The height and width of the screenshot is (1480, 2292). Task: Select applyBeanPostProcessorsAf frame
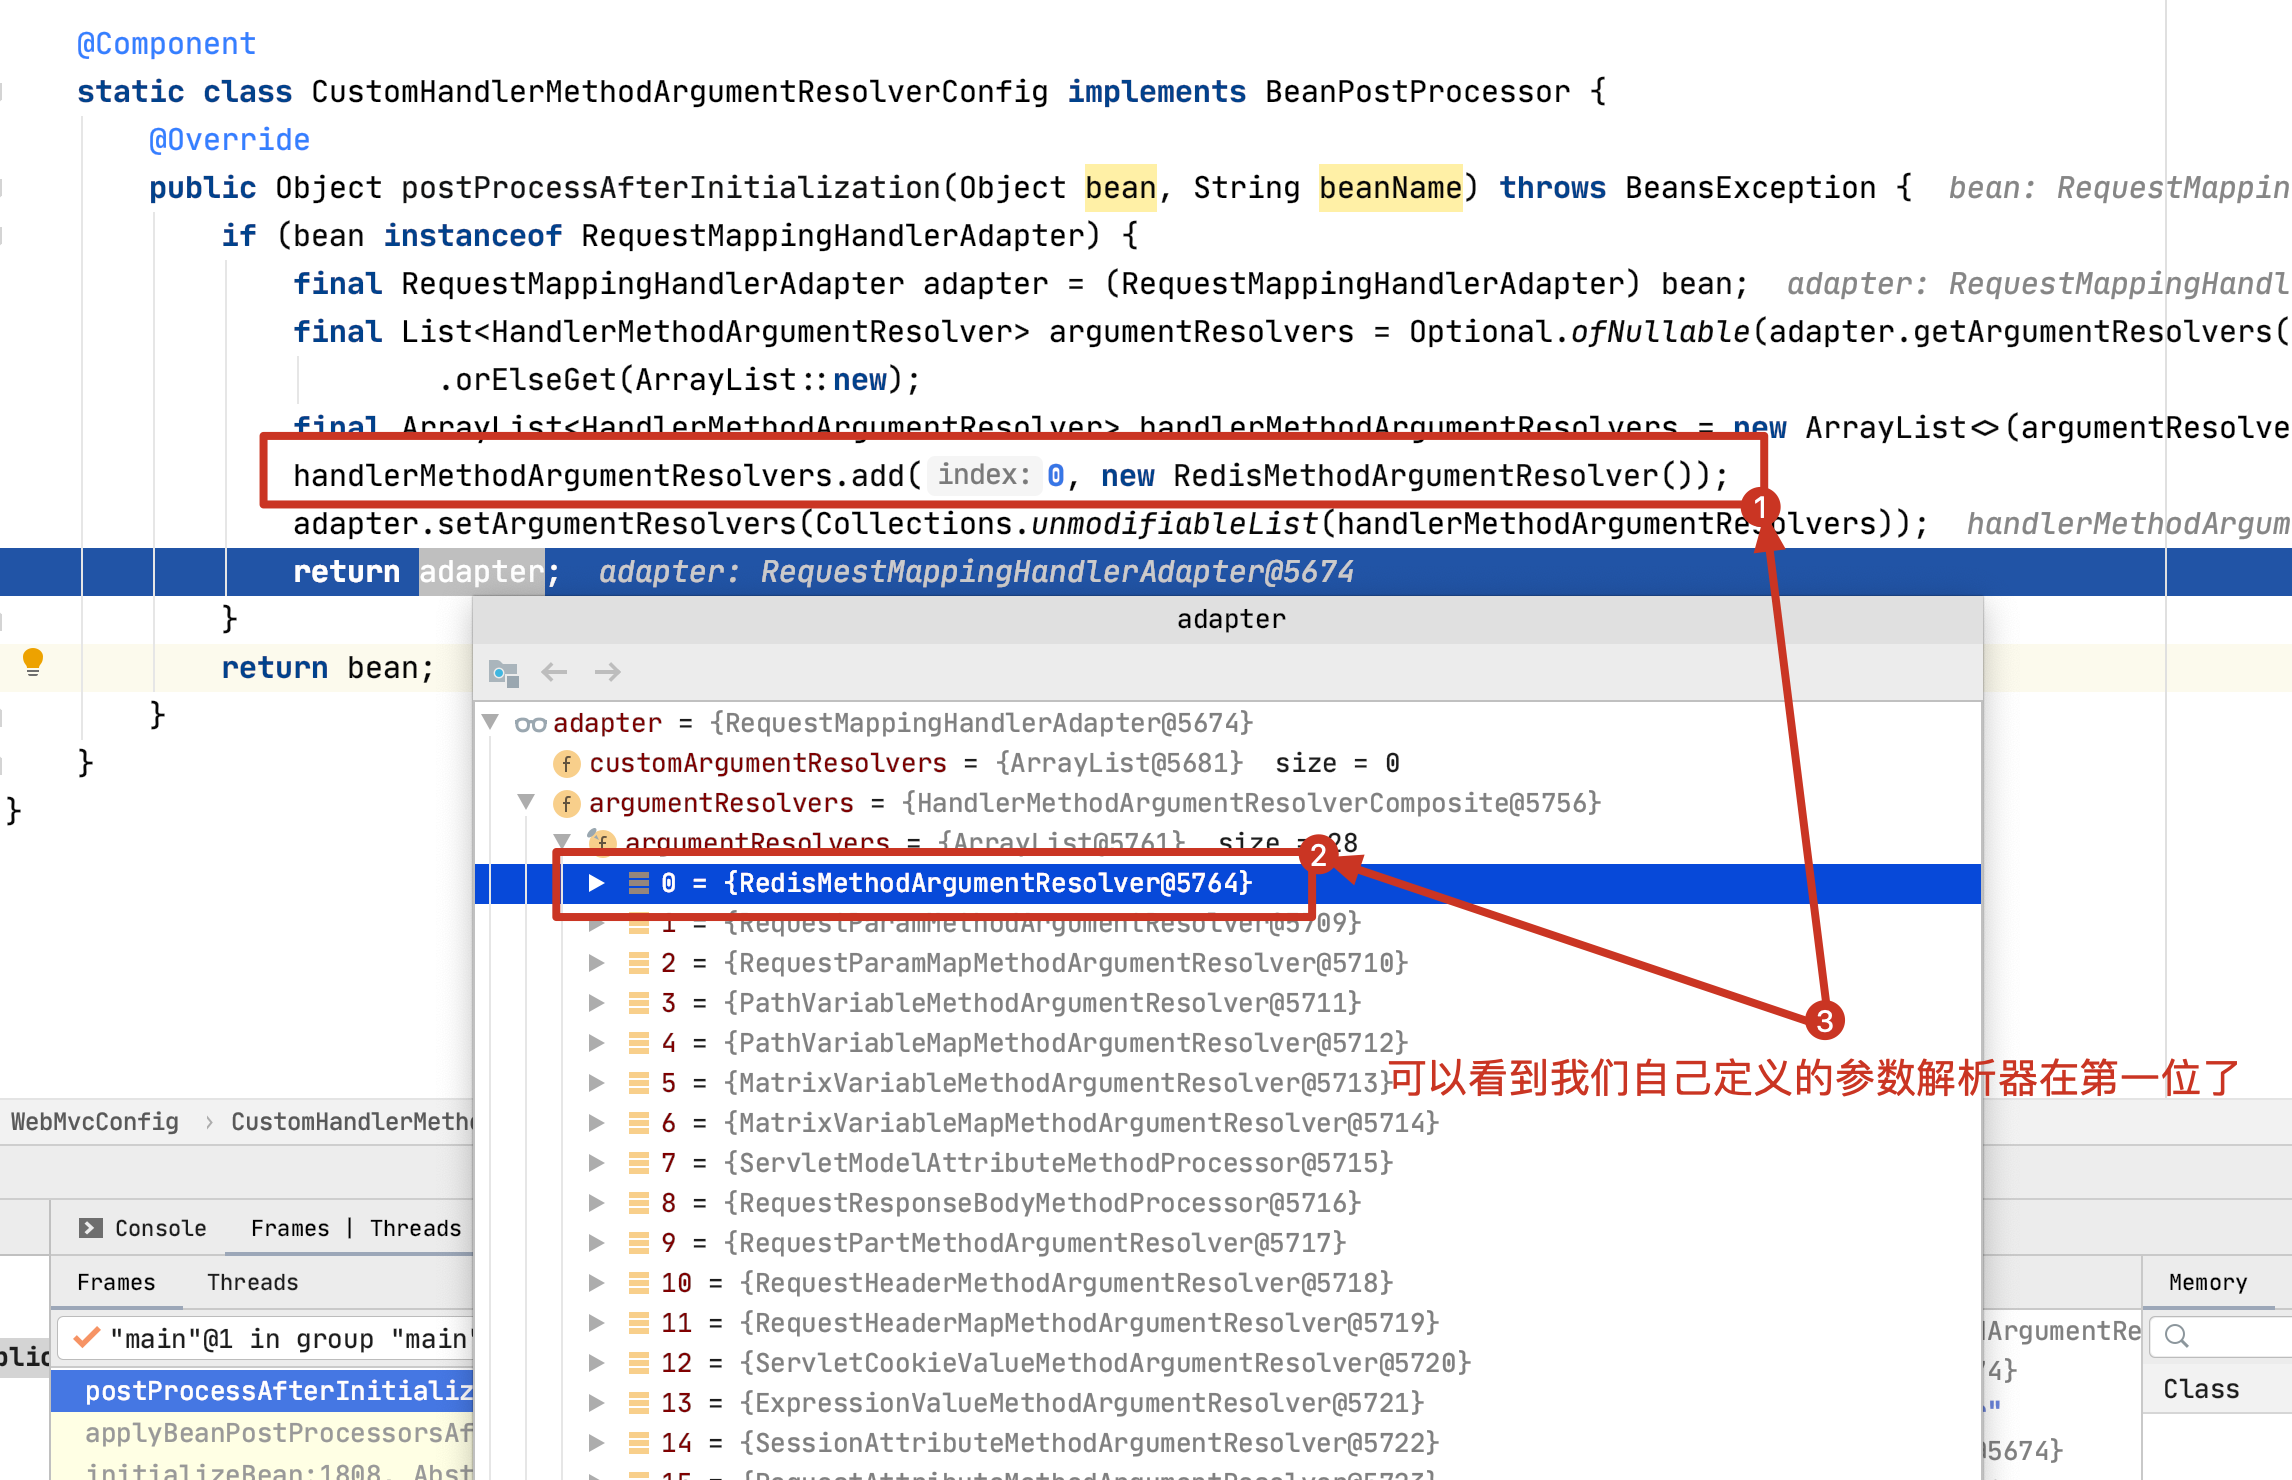click(x=263, y=1433)
